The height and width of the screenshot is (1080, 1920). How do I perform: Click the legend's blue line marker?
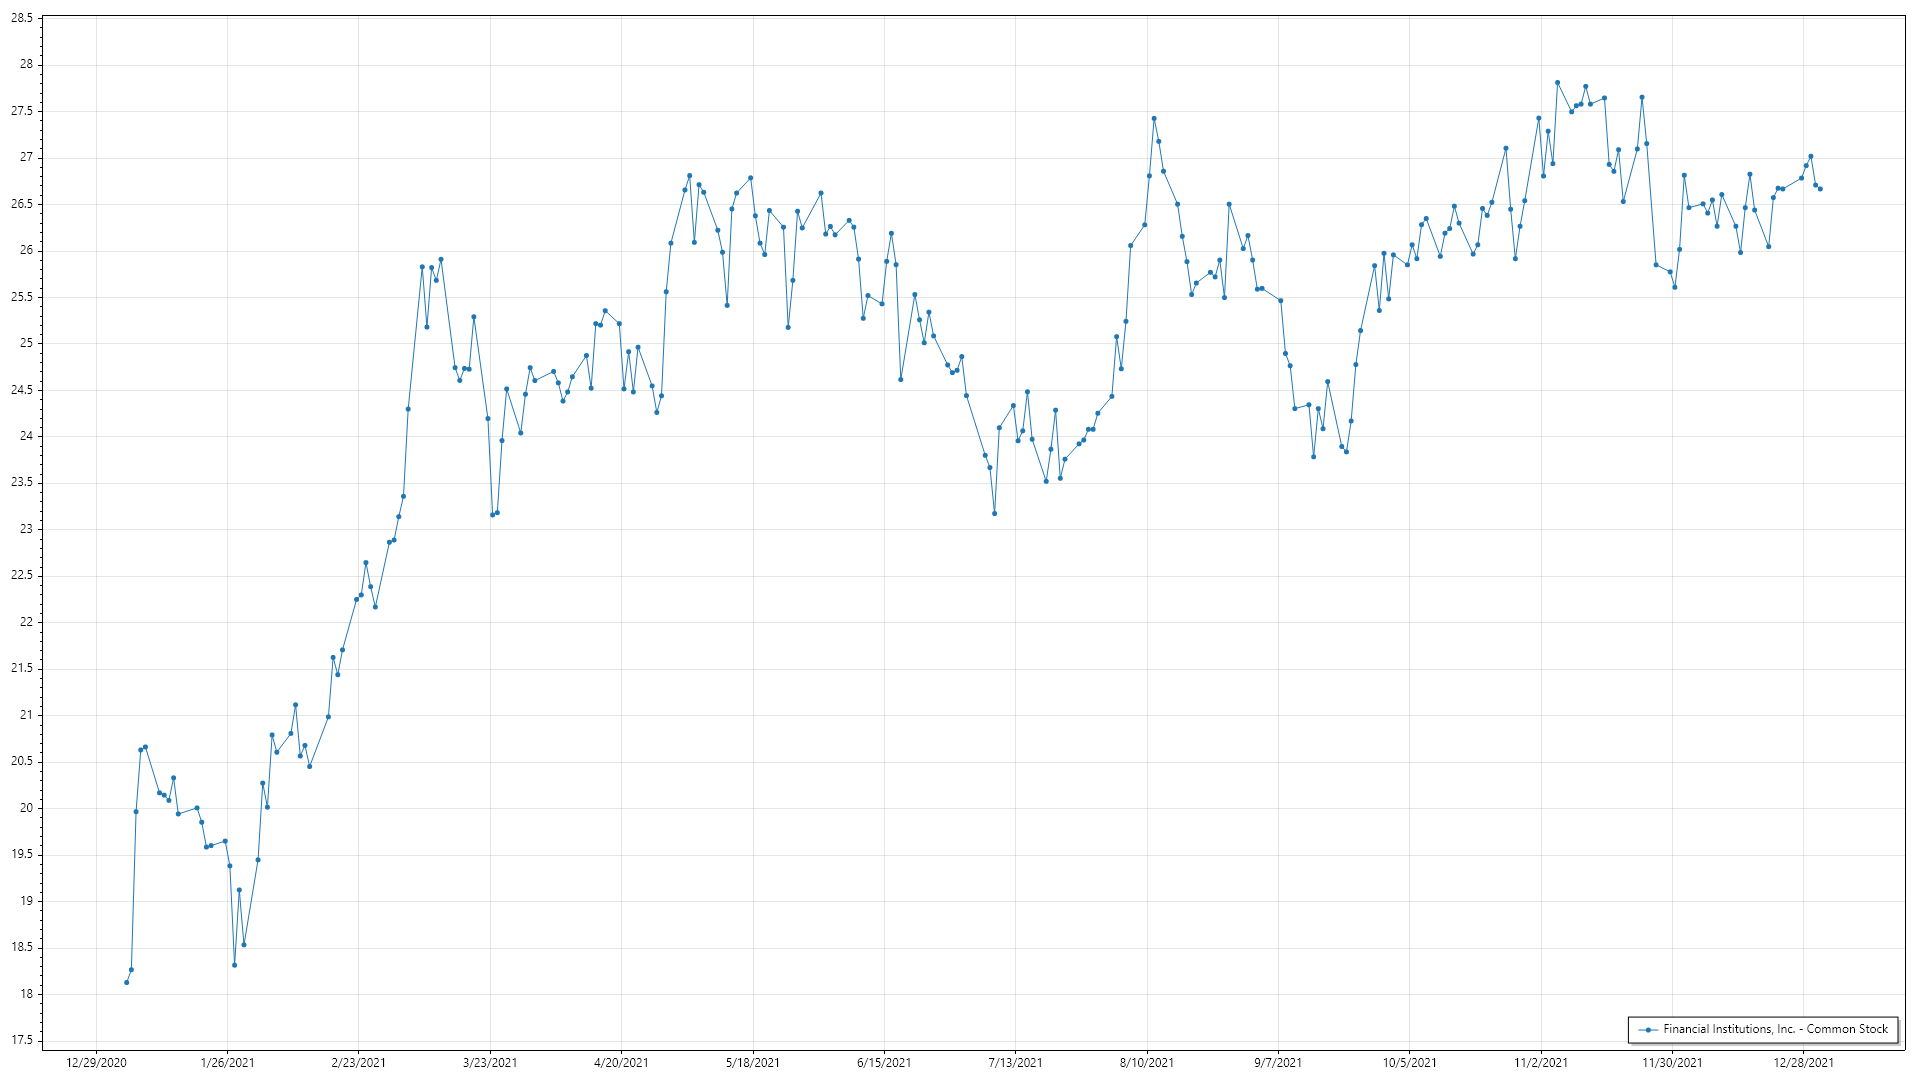(1646, 1029)
